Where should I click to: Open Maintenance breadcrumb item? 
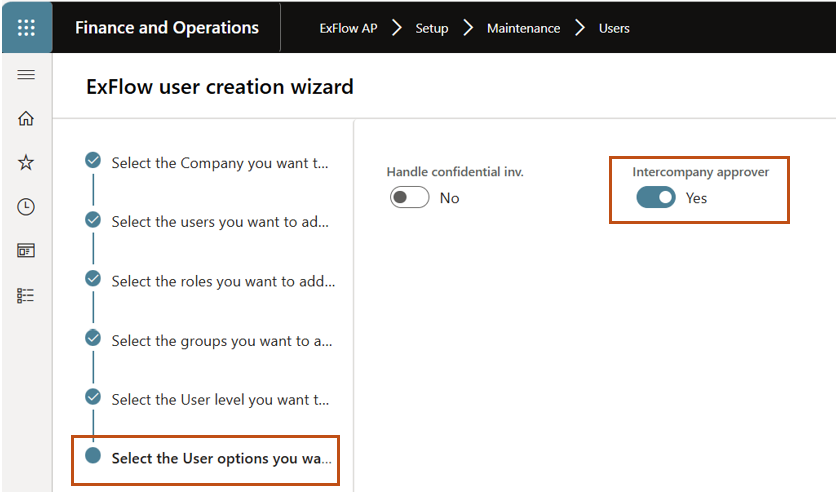click(x=523, y=28)
